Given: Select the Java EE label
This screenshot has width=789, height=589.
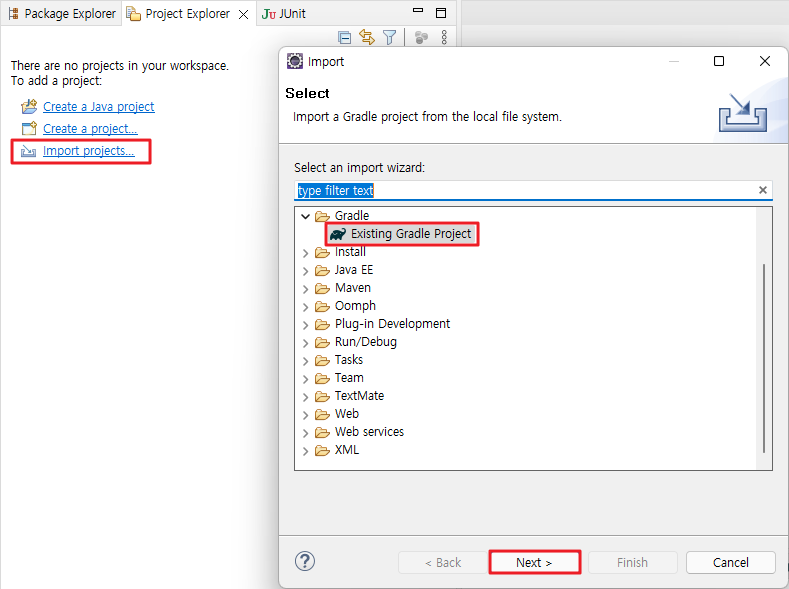Looking at the screenshot, I should click(354, 270).
